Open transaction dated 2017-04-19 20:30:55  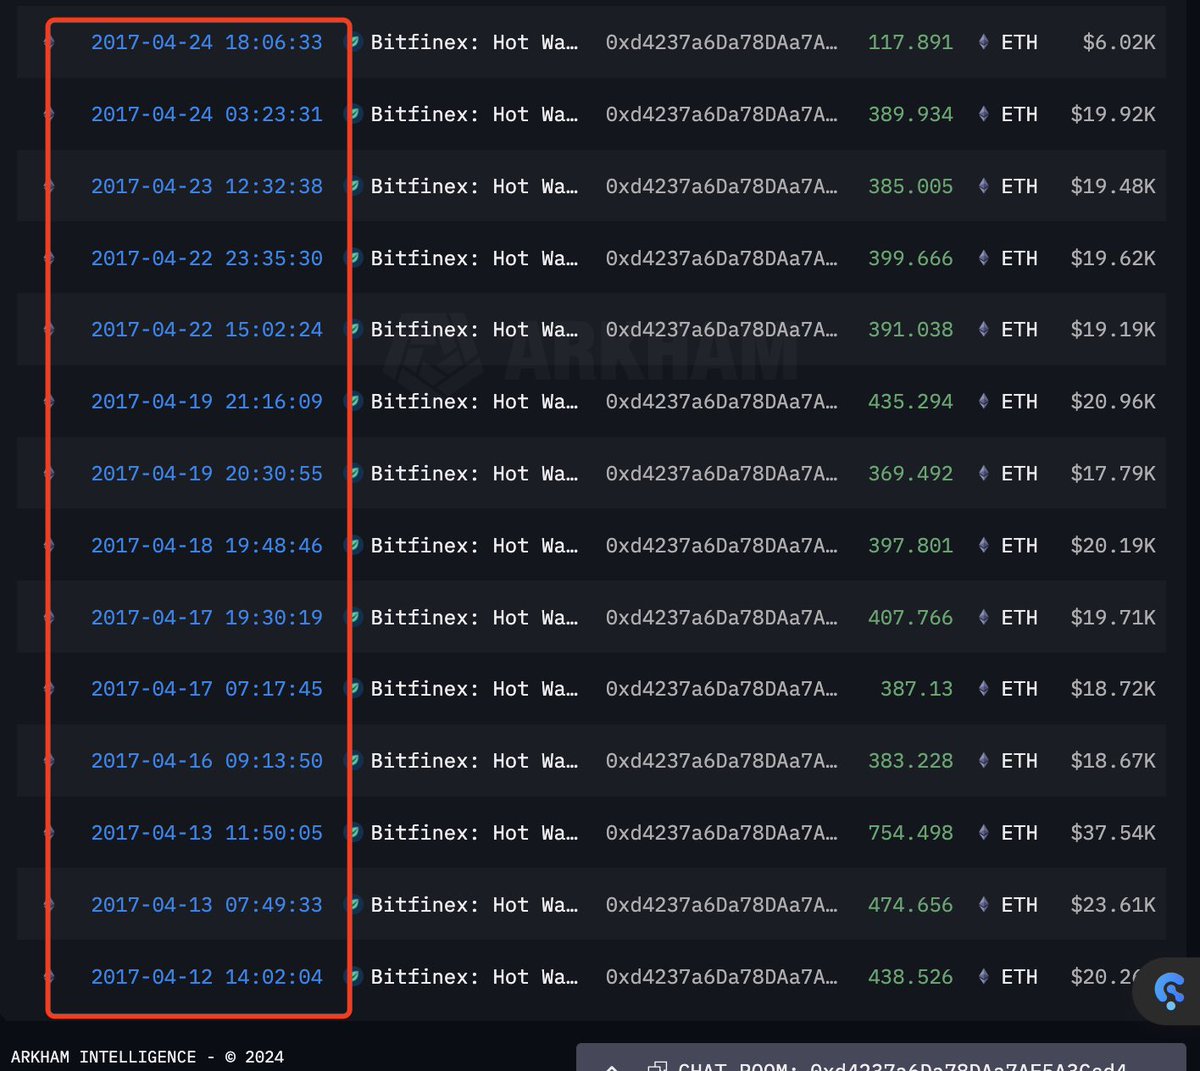tap(207, 473)
